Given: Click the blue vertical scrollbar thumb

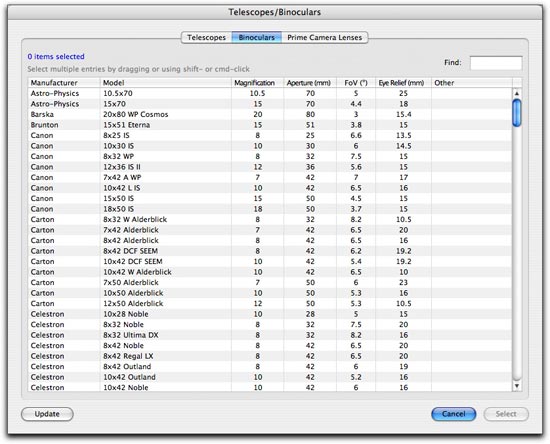Looking at the screenshot, I should click(517, 113).
